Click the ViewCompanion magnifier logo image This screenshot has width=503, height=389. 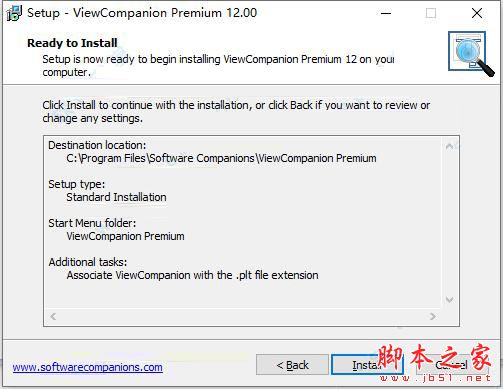coord(471,53)
